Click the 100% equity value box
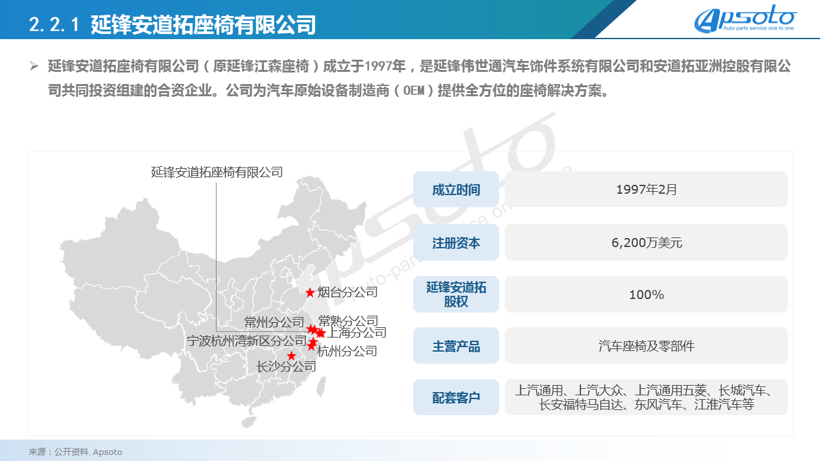 pos(646,294)
